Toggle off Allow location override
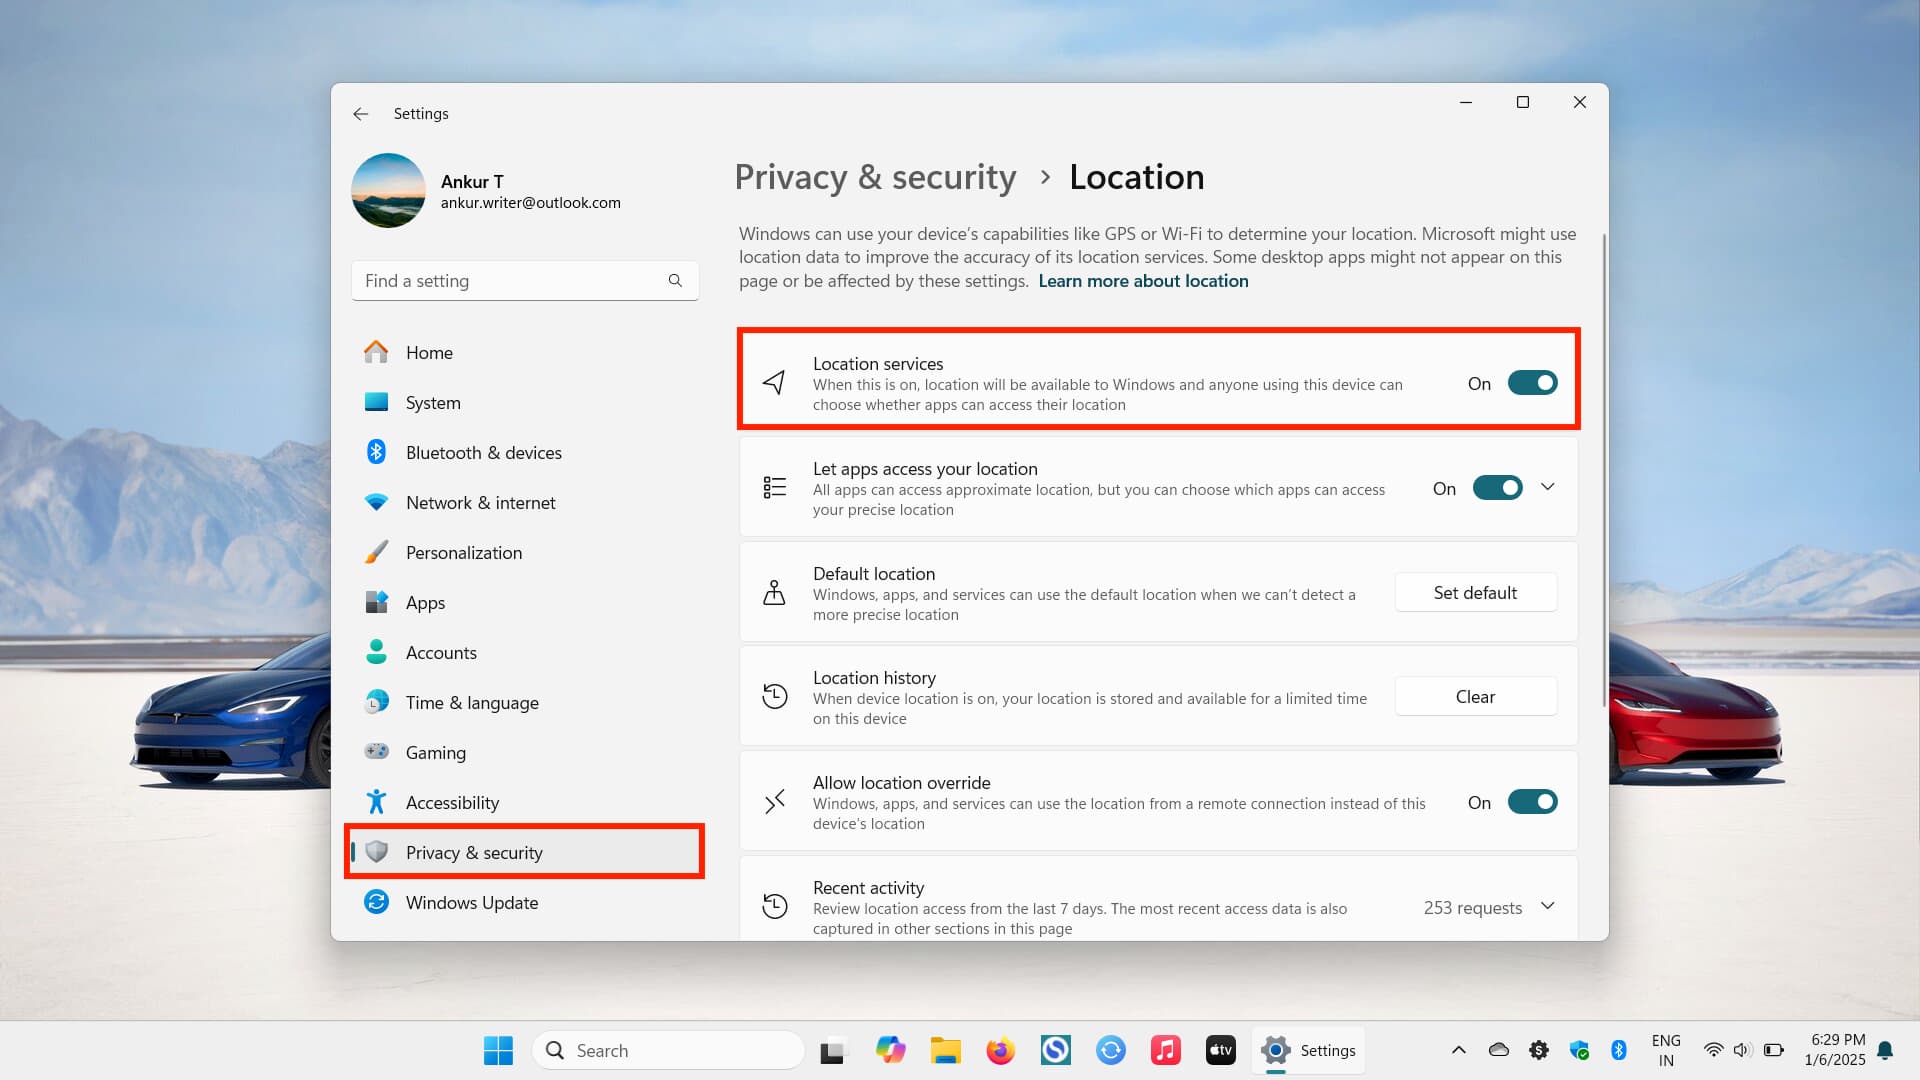 point(1532,801)
